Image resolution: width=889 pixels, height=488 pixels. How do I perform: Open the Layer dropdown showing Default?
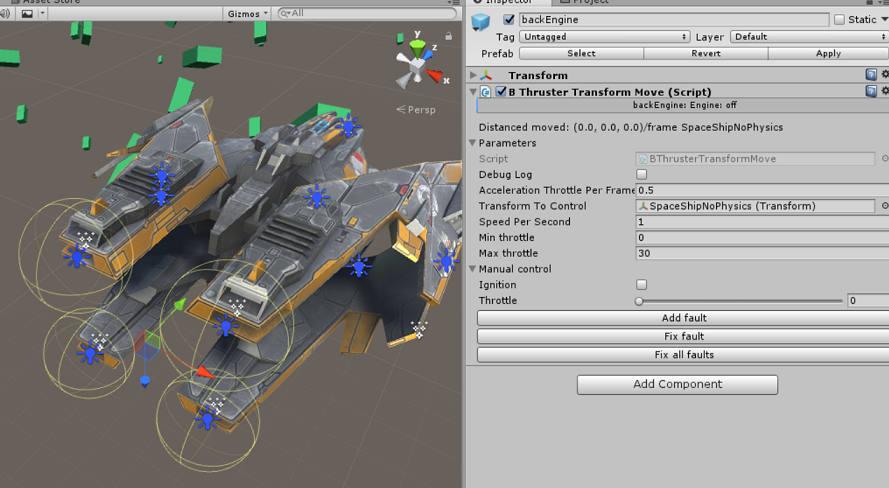tap(809, 37)
